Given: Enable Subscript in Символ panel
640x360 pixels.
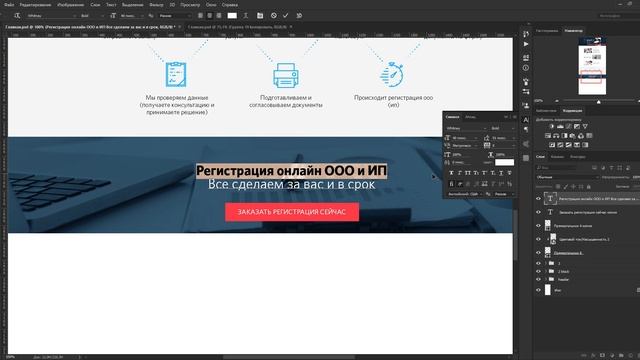Looking at the screenshot, I should pyautogui.click(x=493, y=173).
